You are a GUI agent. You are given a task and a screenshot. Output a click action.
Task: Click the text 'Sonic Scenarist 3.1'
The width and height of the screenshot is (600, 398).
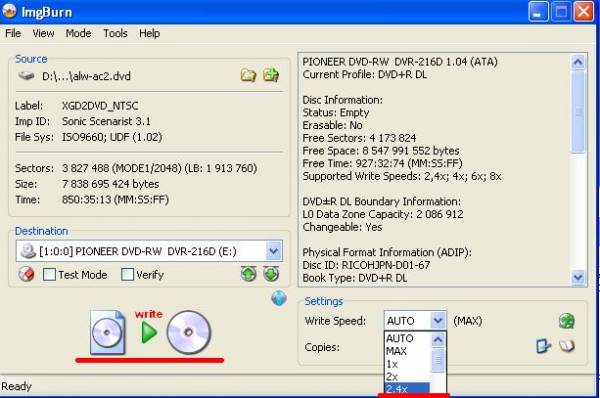pos(106,121)
